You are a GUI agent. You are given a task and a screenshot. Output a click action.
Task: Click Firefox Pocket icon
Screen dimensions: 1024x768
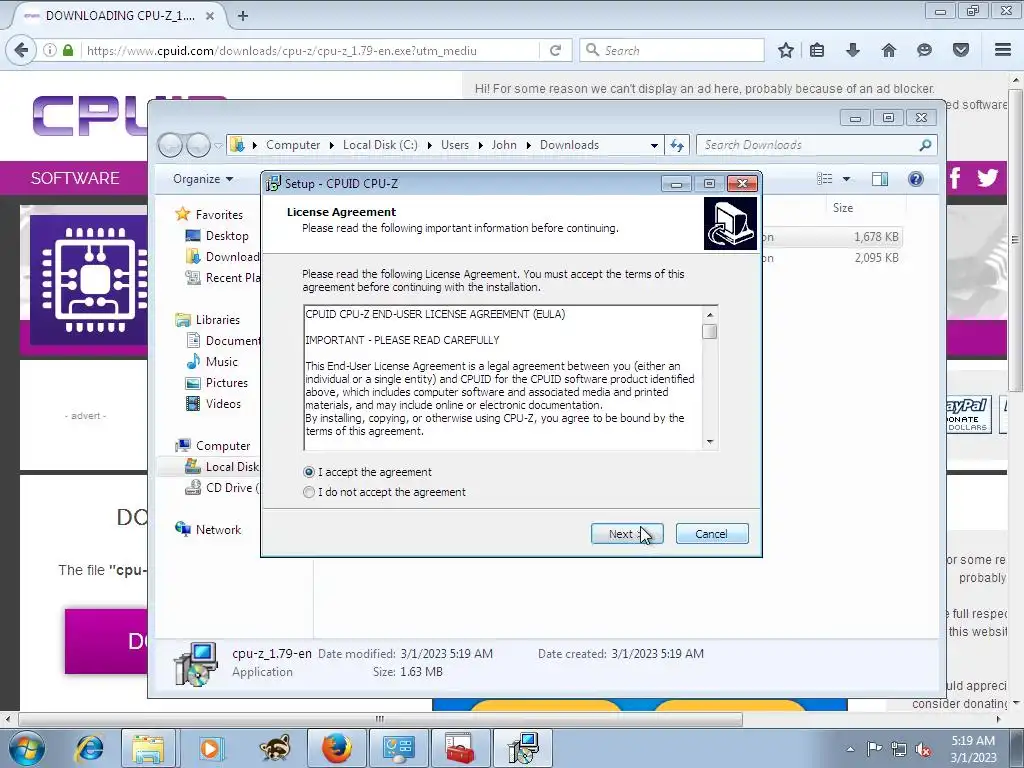click(x=960, y=50)
